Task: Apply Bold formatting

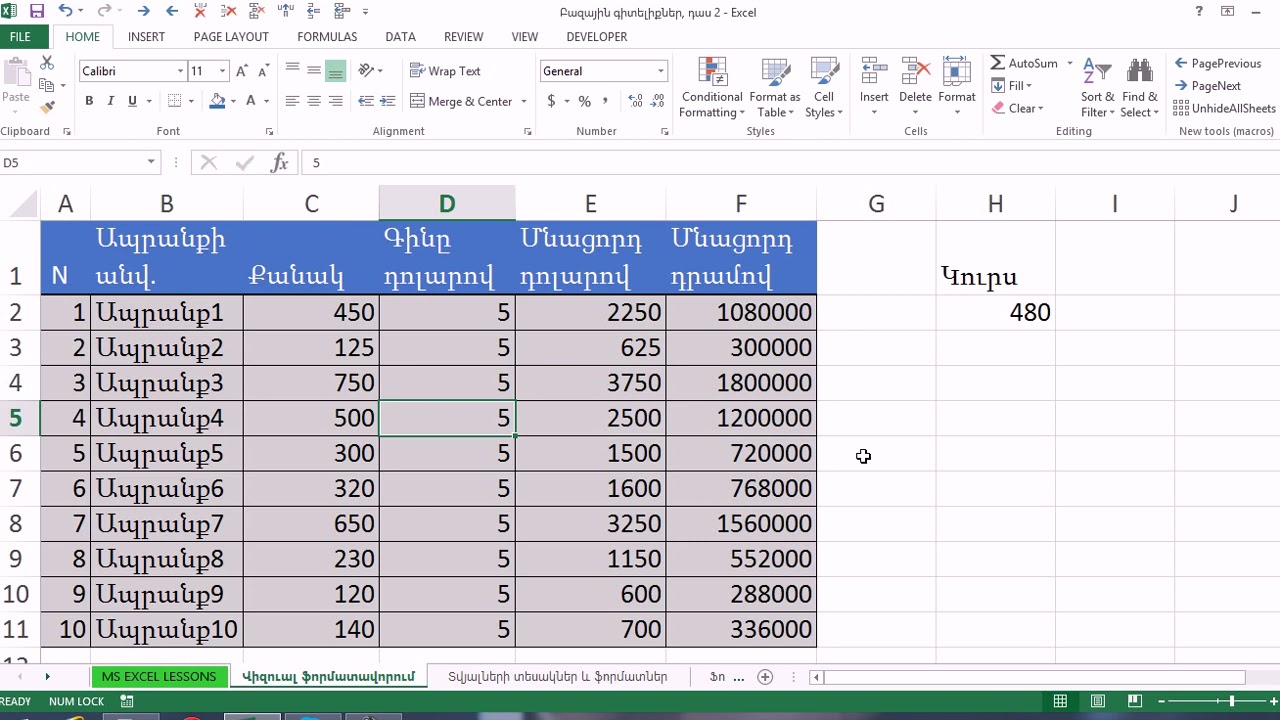Action: click(89, 101)
